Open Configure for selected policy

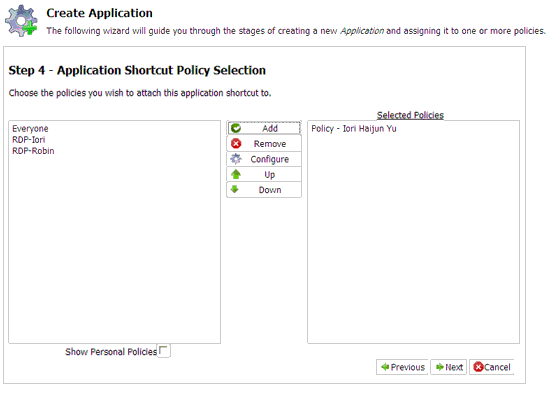click(264, 159)
